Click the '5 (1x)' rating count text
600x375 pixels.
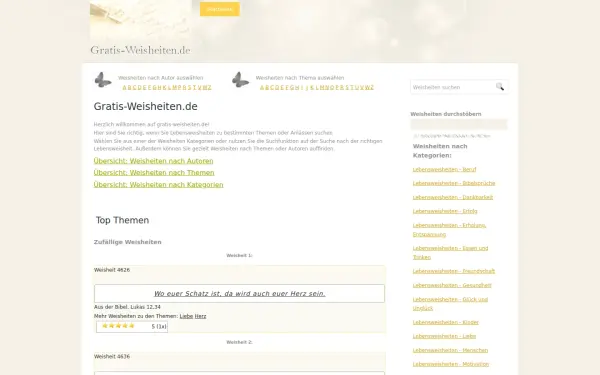pos(159,326)
